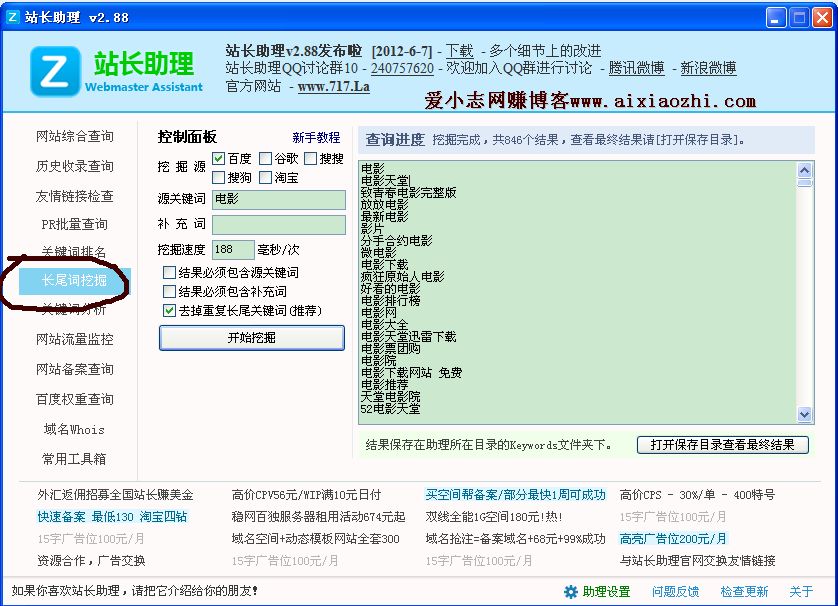
Task: Click the result row 电影天堂迅雷下载
Action: coord(409,337)
